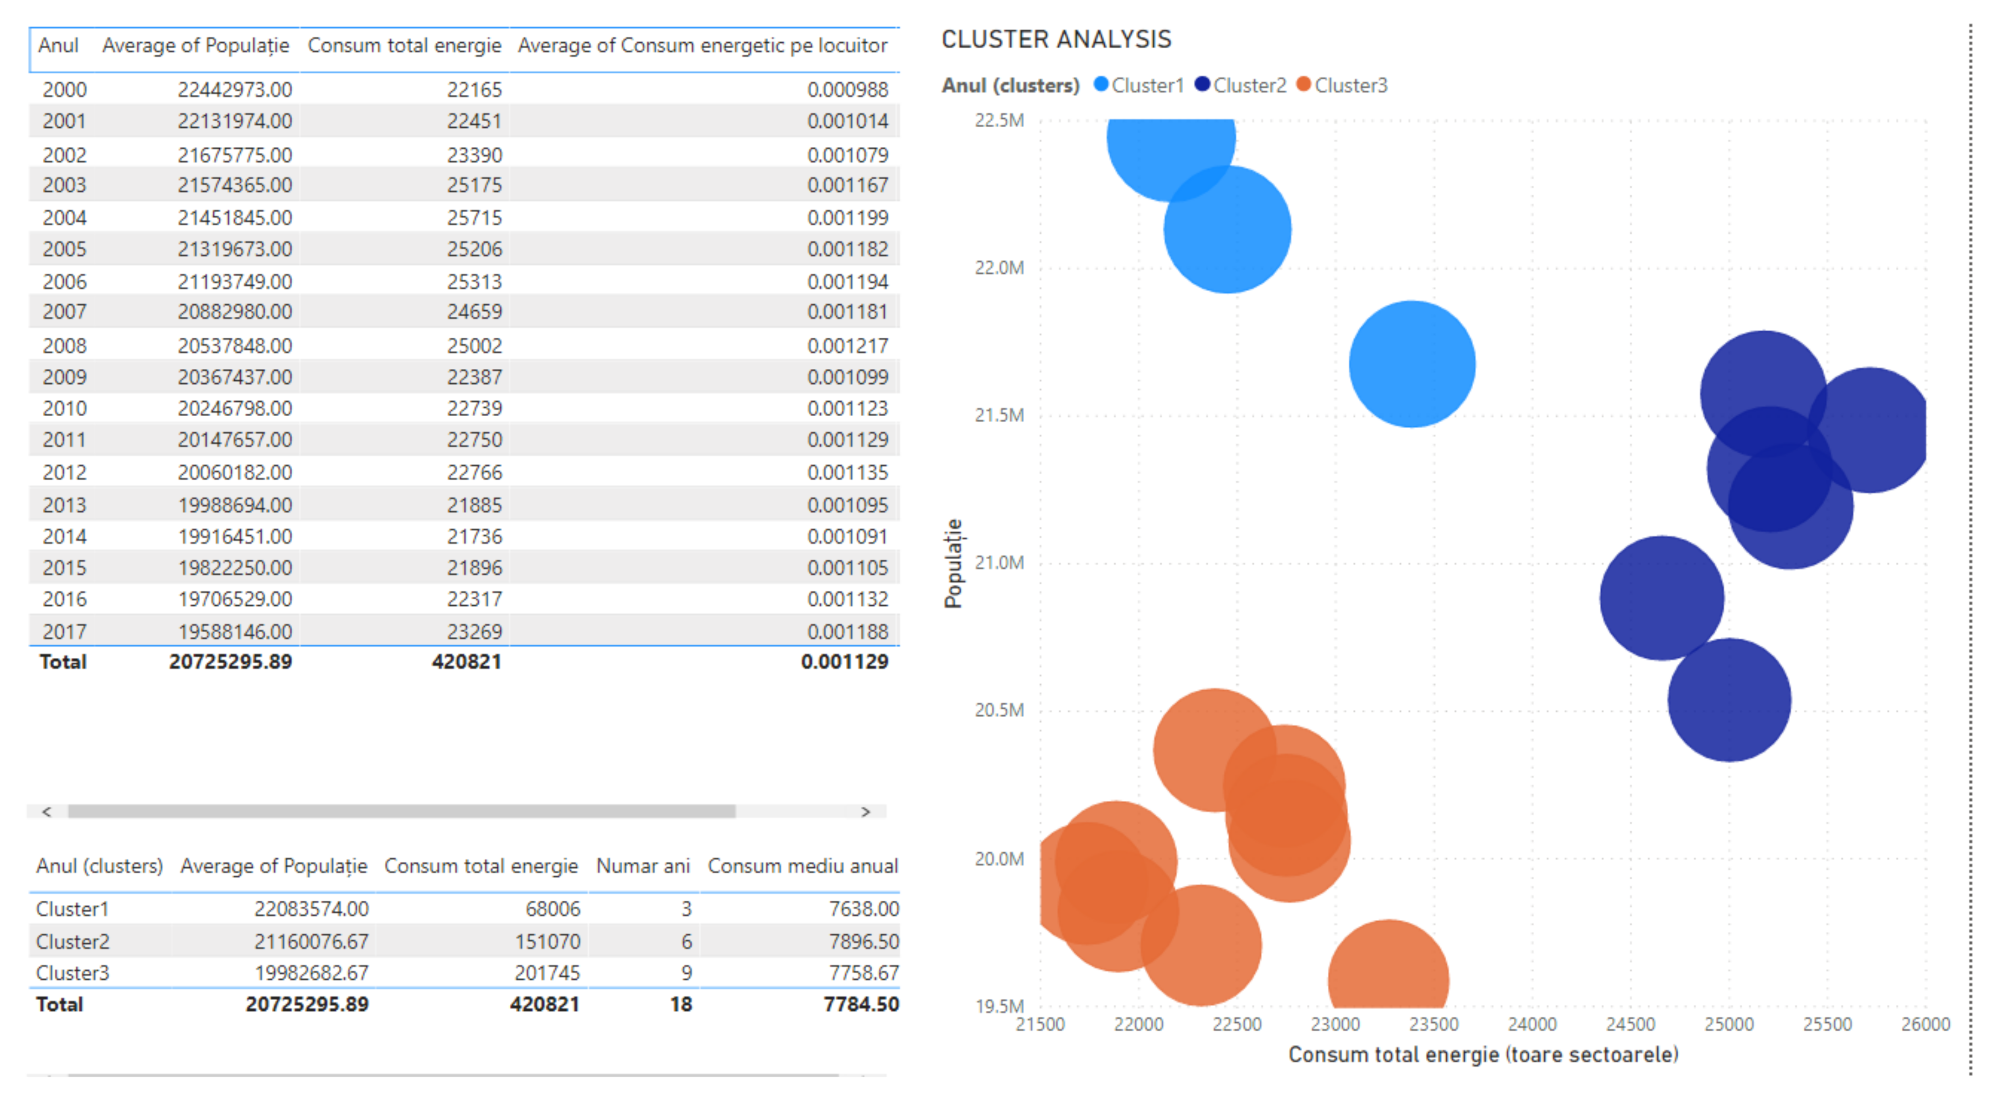Click the Cluster3 legend color dot

pos(1303,85)
